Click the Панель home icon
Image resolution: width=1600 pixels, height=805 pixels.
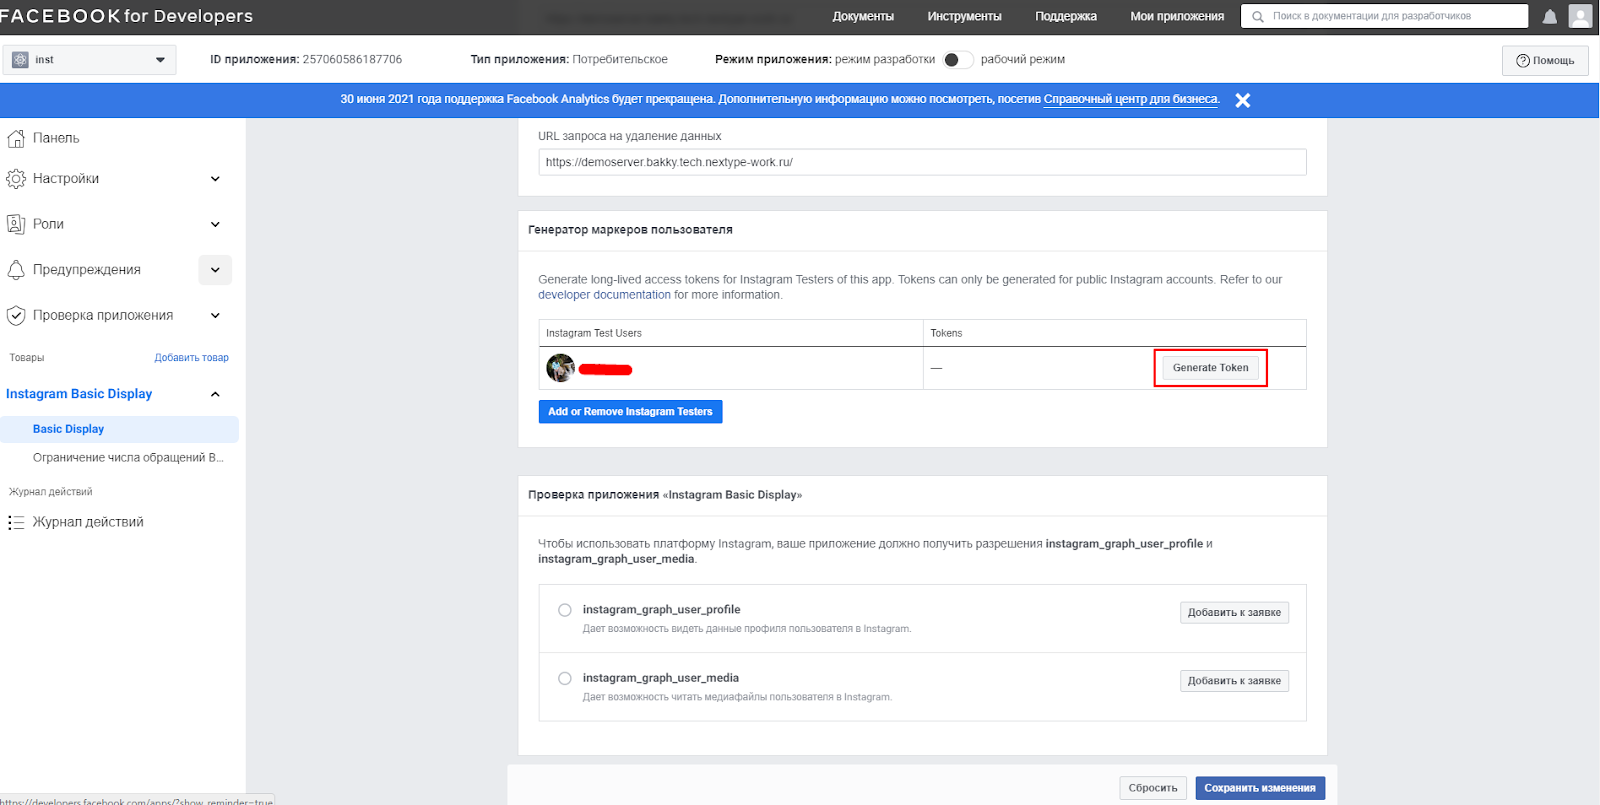16,138
